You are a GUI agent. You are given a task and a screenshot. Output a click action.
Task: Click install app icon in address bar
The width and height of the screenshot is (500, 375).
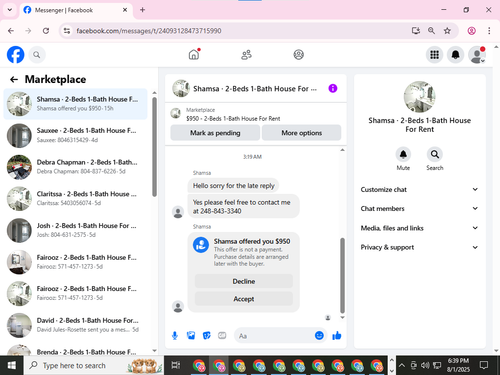[x=415, y=31]
